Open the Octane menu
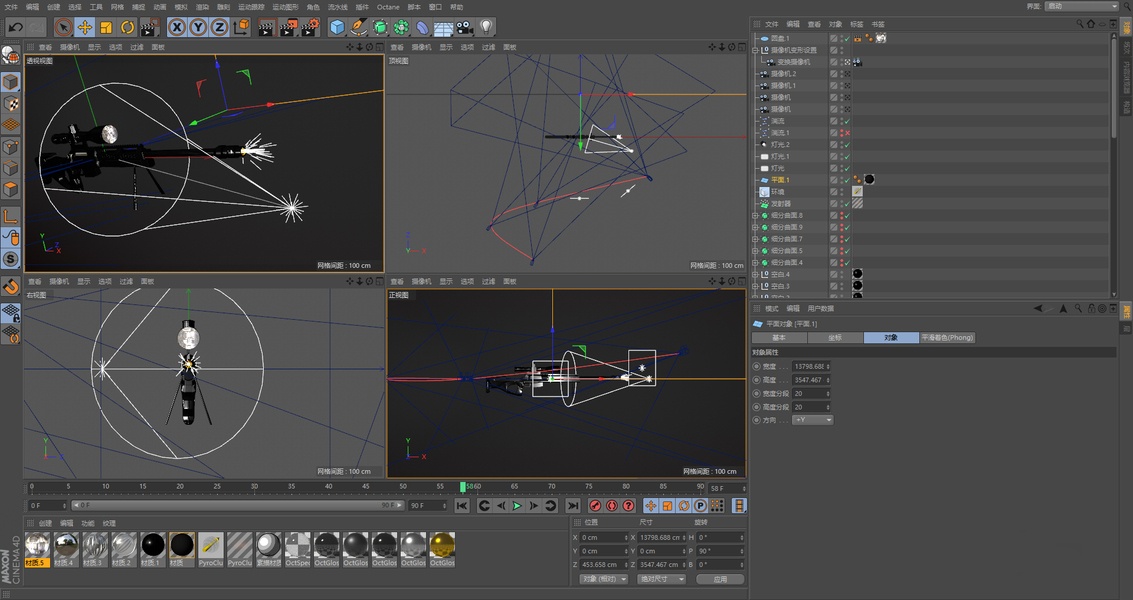The image size is (1133, 600). [388, 7]
